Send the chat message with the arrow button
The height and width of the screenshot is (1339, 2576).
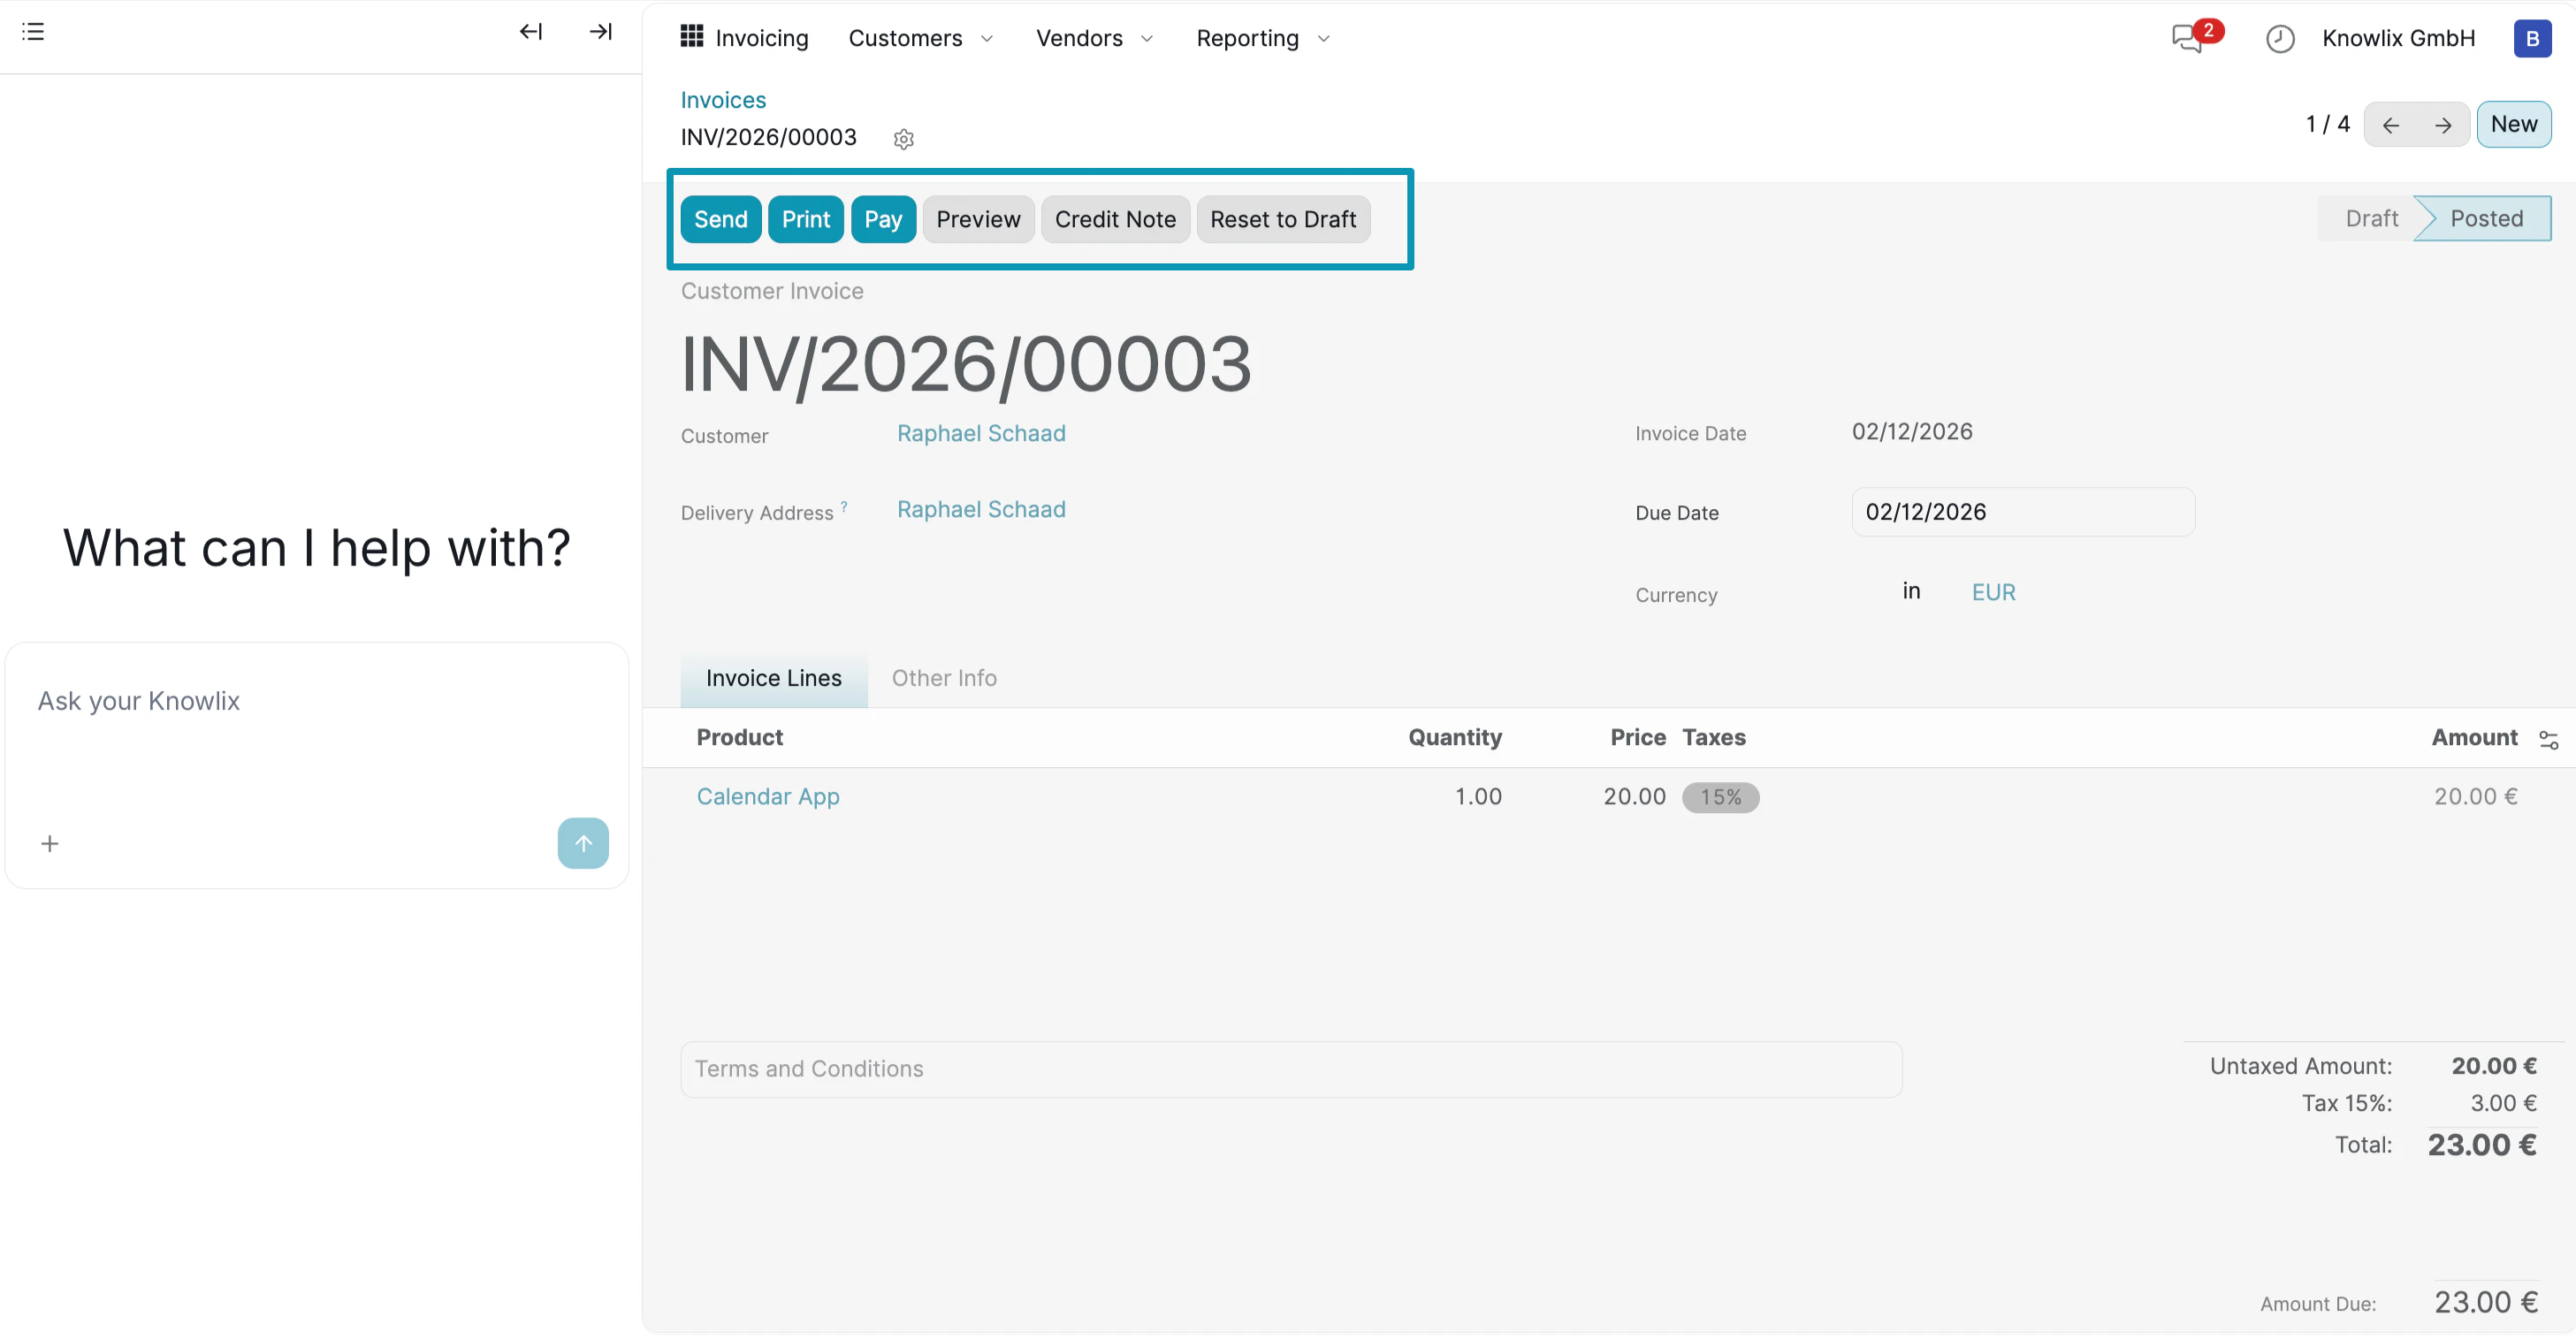(583, 843)
